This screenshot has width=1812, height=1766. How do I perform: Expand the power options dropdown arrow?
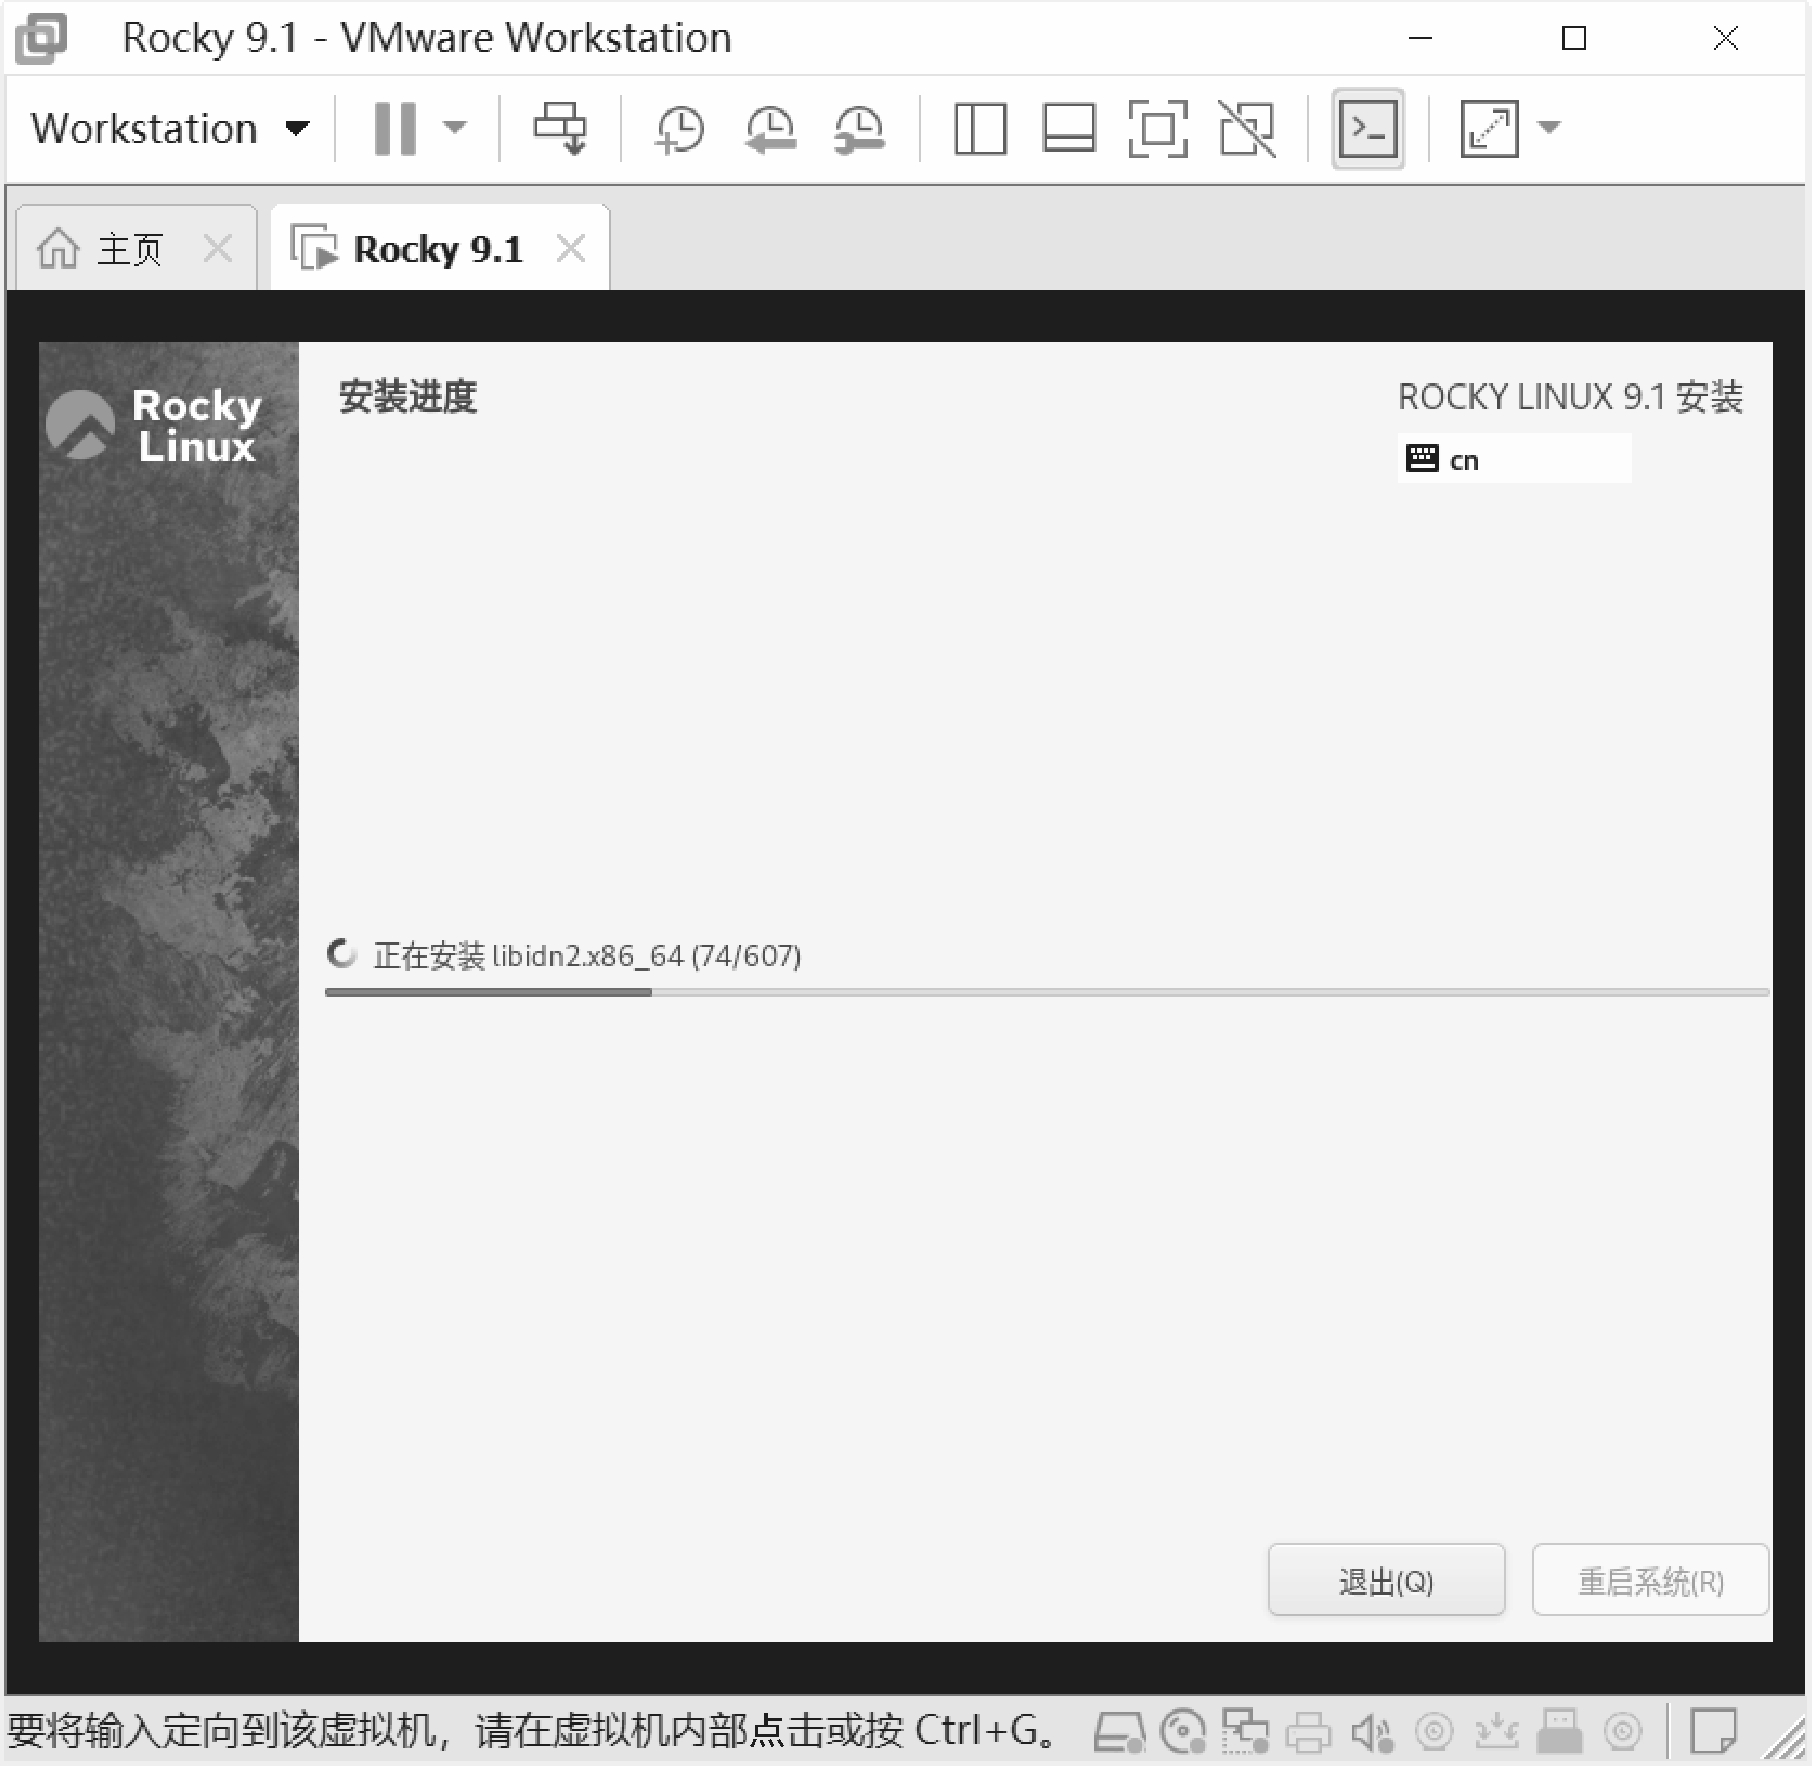click(x=455, y=128)
